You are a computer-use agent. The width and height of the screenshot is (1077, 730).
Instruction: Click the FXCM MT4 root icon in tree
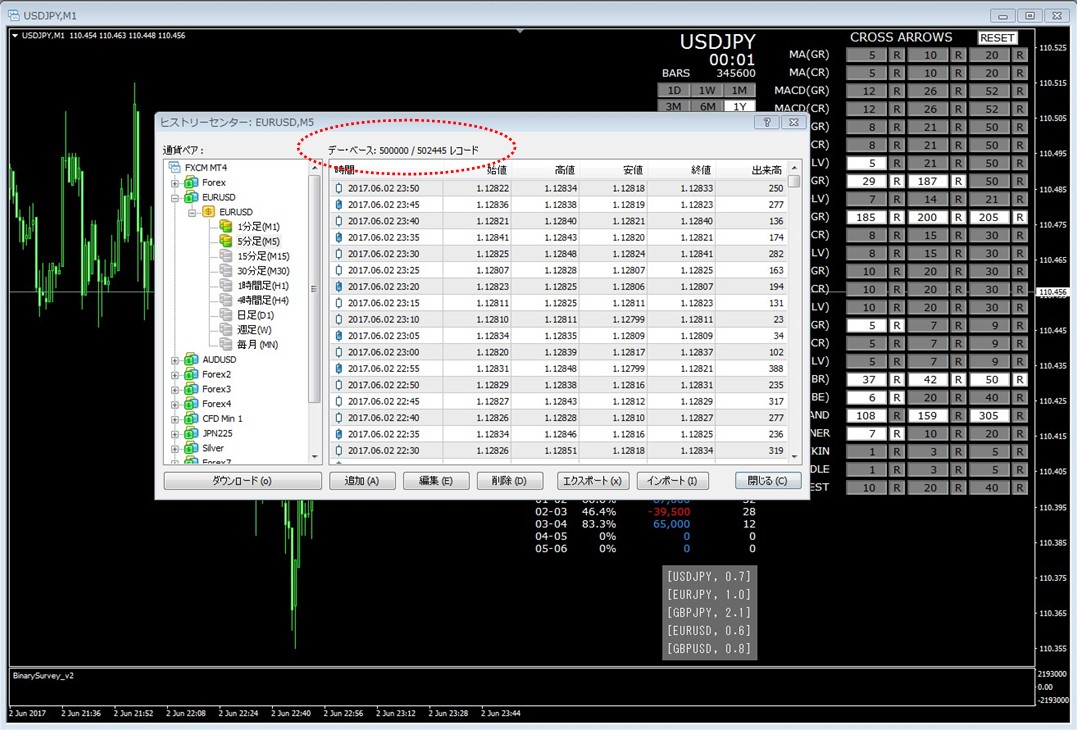point(174,168)
